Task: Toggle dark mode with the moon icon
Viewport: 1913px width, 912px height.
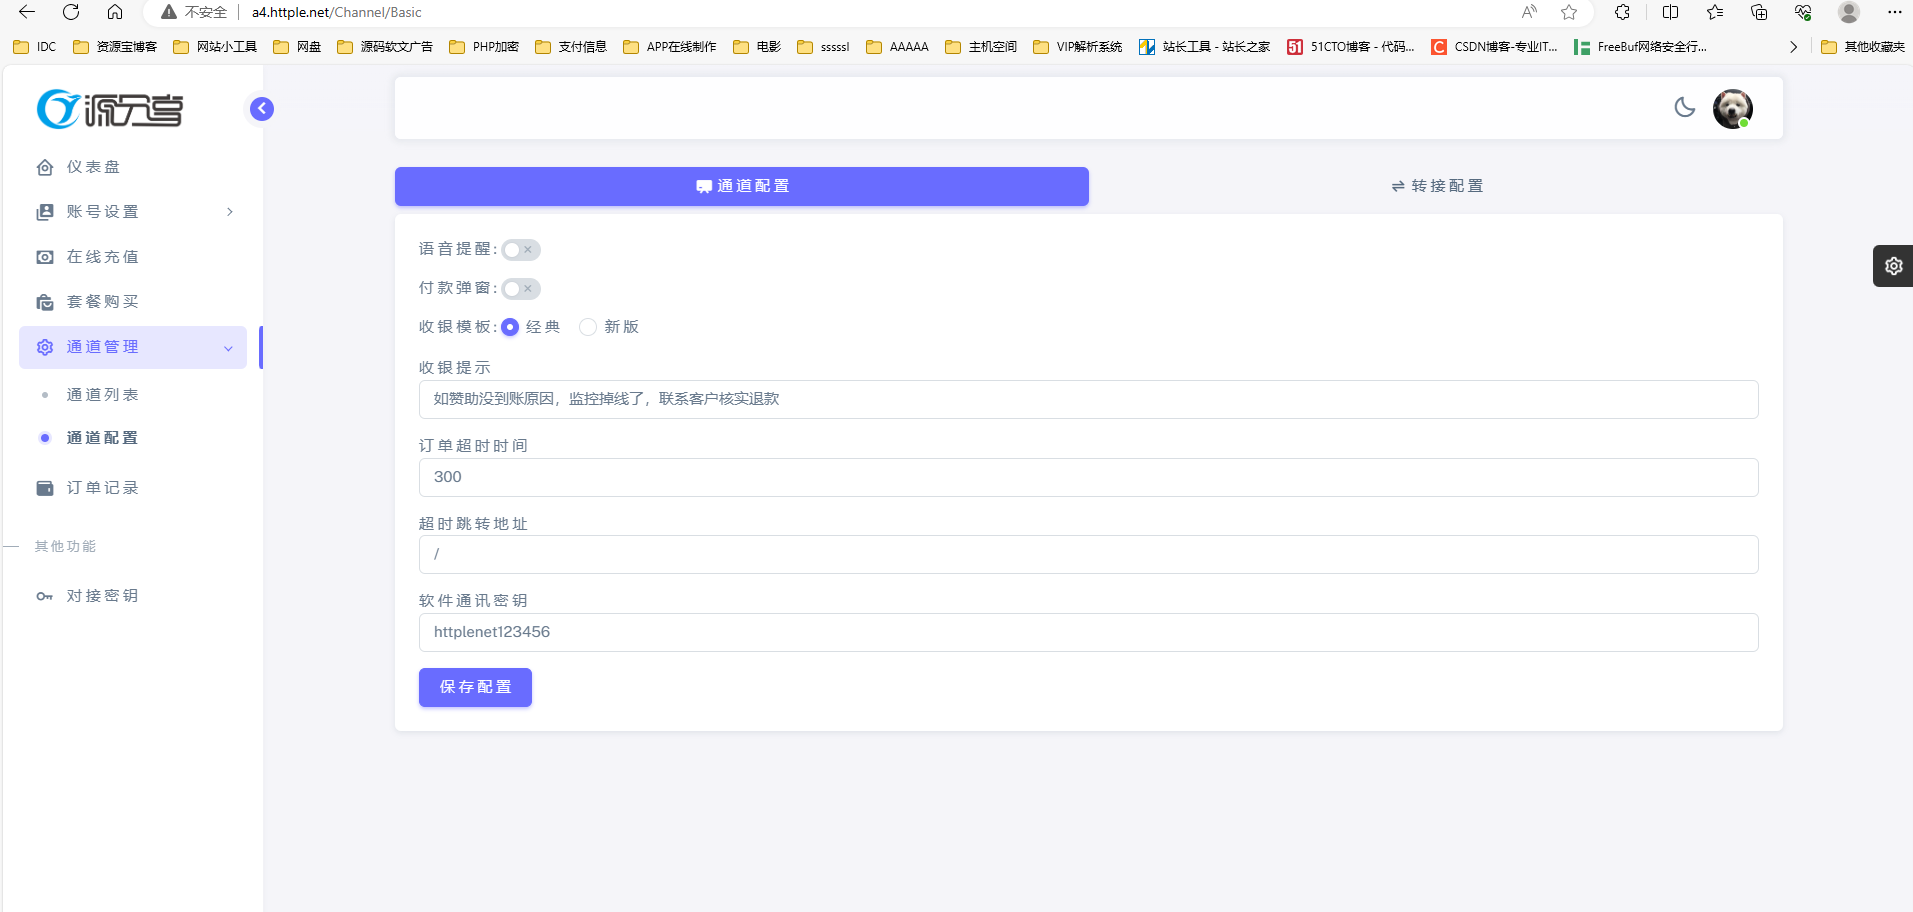Action: (1685, 108)
